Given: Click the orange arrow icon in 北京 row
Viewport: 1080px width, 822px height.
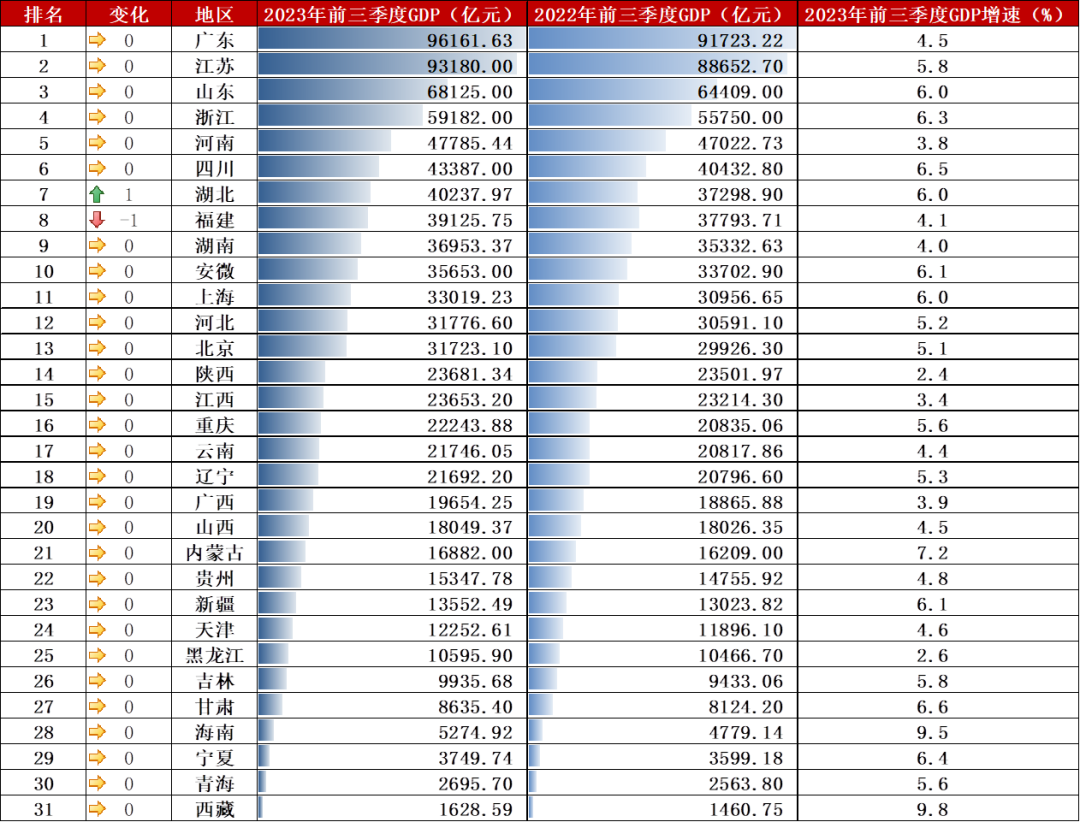Looking at the screenshot, I should pyautogui.click(x=97, y=348).
